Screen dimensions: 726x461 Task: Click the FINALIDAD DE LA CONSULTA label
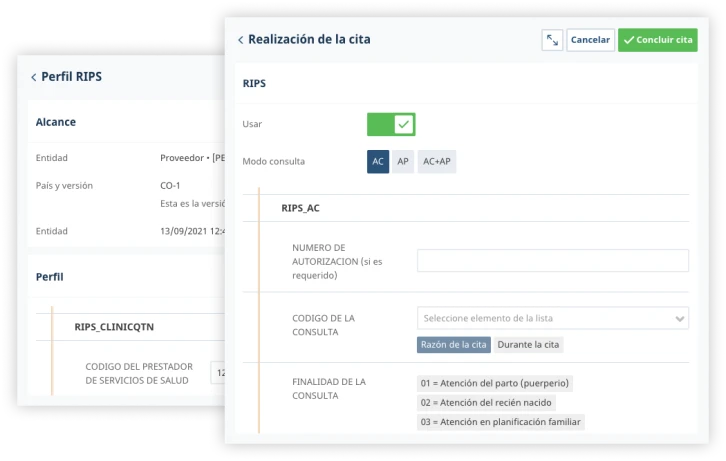coord(329,389)
